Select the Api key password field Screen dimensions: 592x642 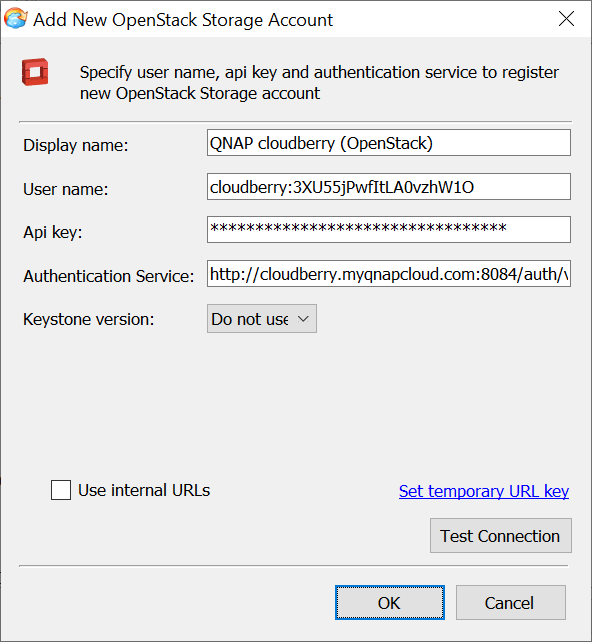tap(389, 230)
